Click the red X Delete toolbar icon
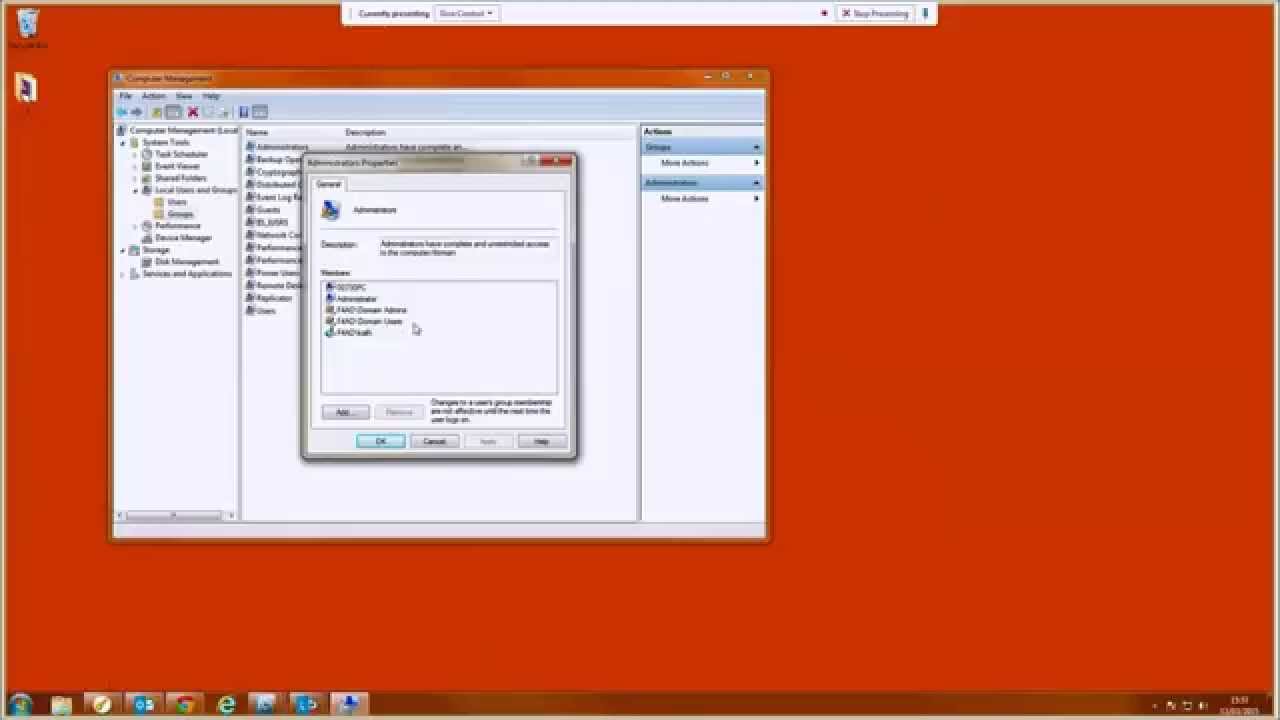Image resolution: width=1280 pixels, height=720 pixels. pos(193,112)
